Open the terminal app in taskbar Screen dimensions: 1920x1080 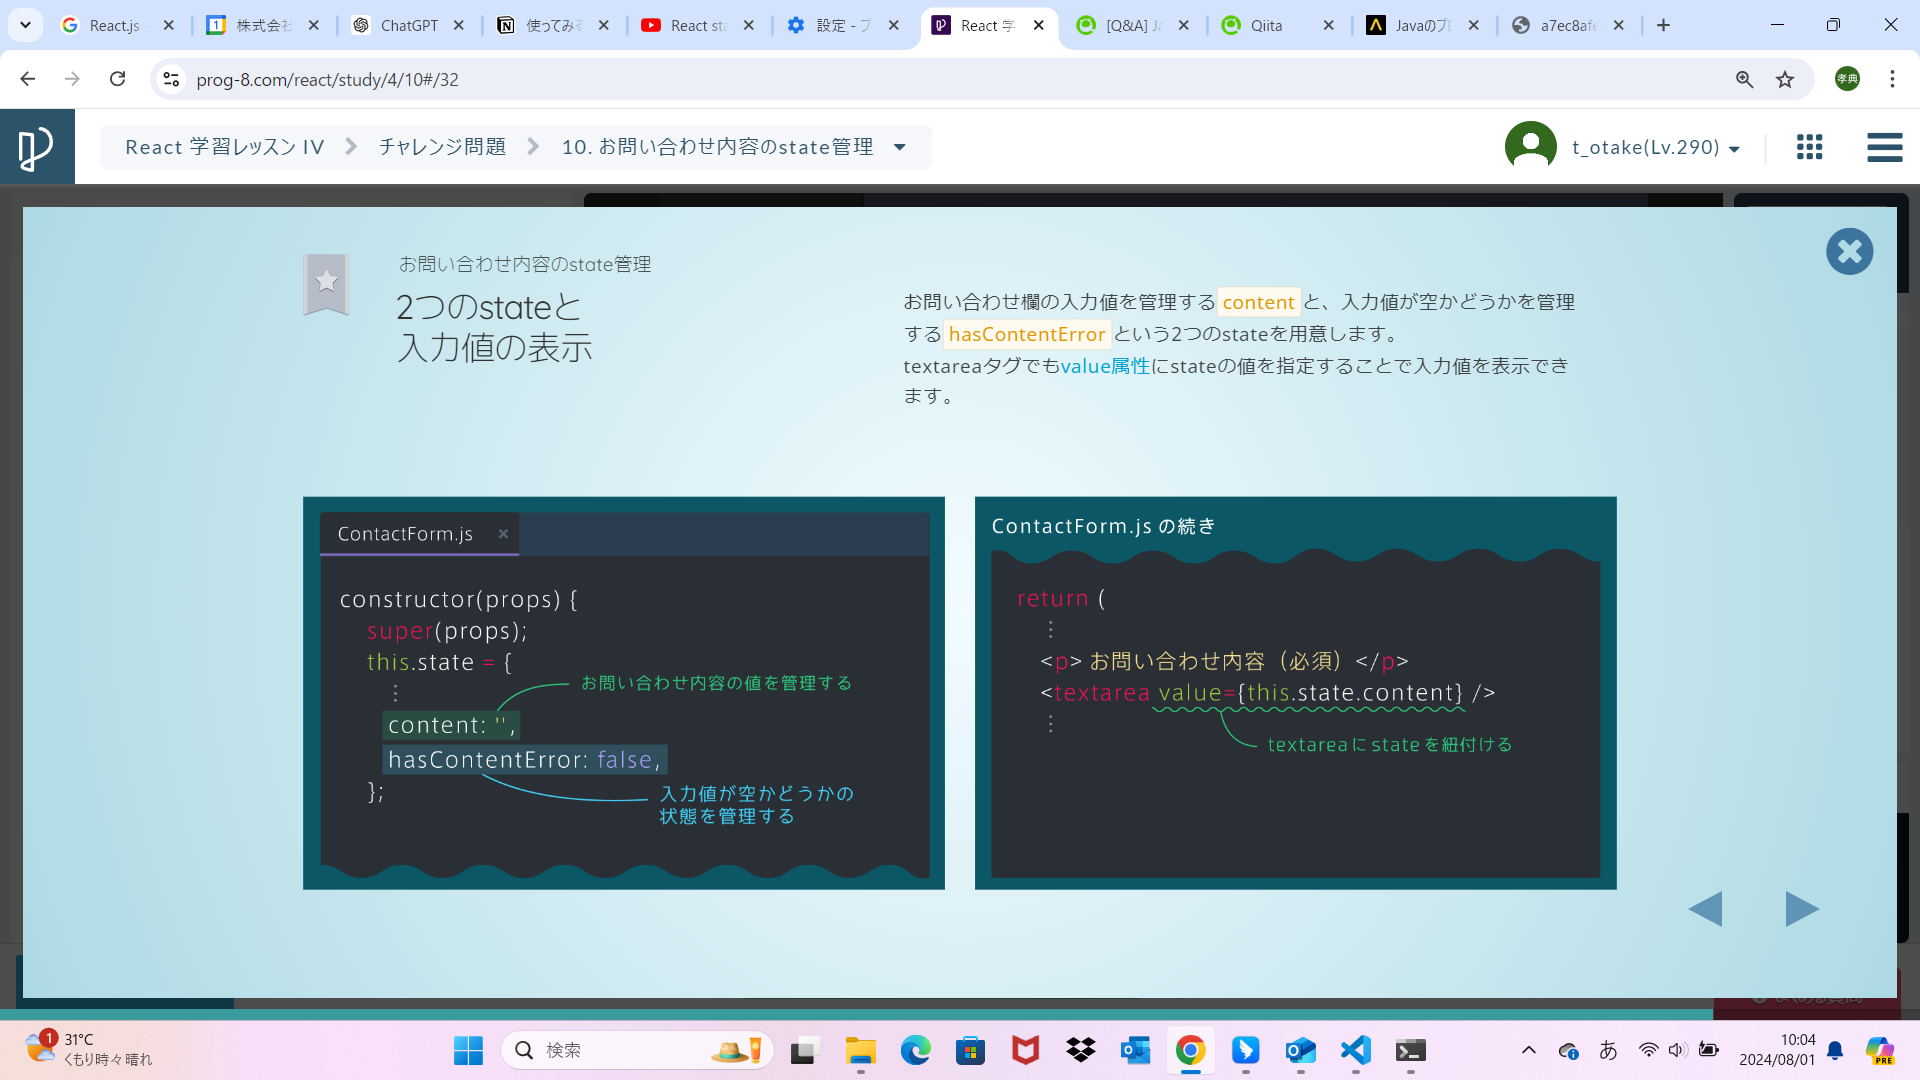coord(1410,1050)
